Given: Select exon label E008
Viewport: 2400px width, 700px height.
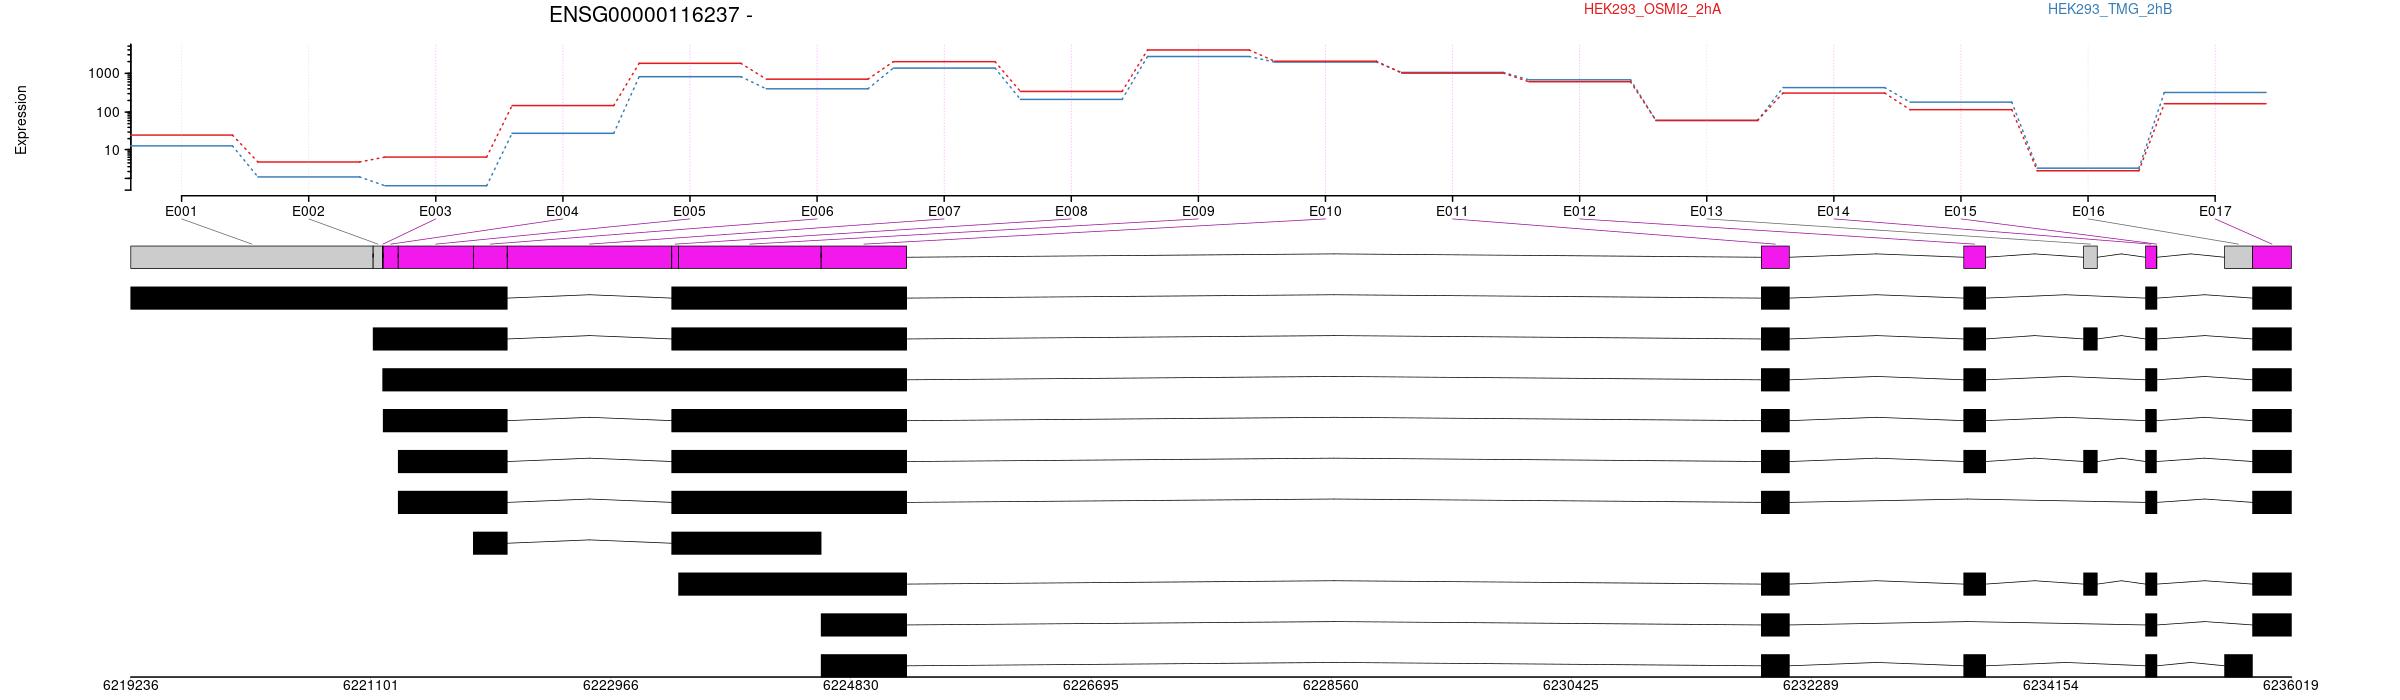Looking at the screenshot, I should 1071,211.
